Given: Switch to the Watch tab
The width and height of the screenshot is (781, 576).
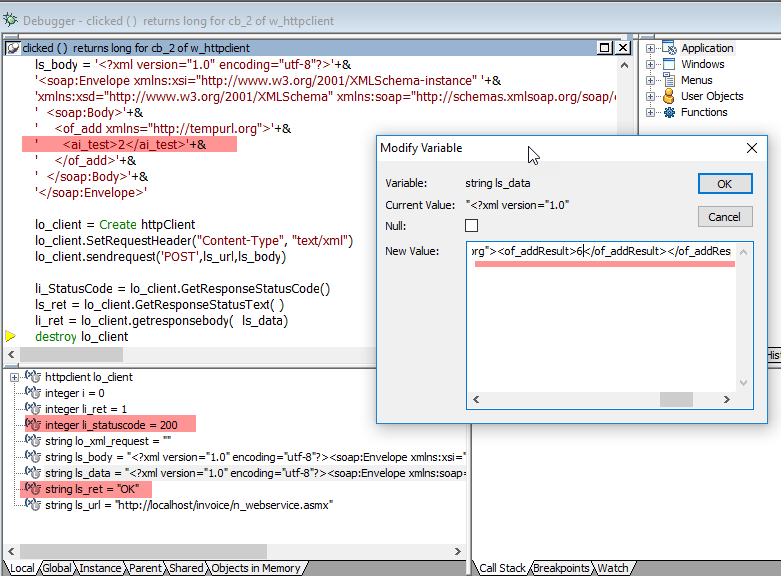Looking at the screenshot, I should tap(612, 568).
